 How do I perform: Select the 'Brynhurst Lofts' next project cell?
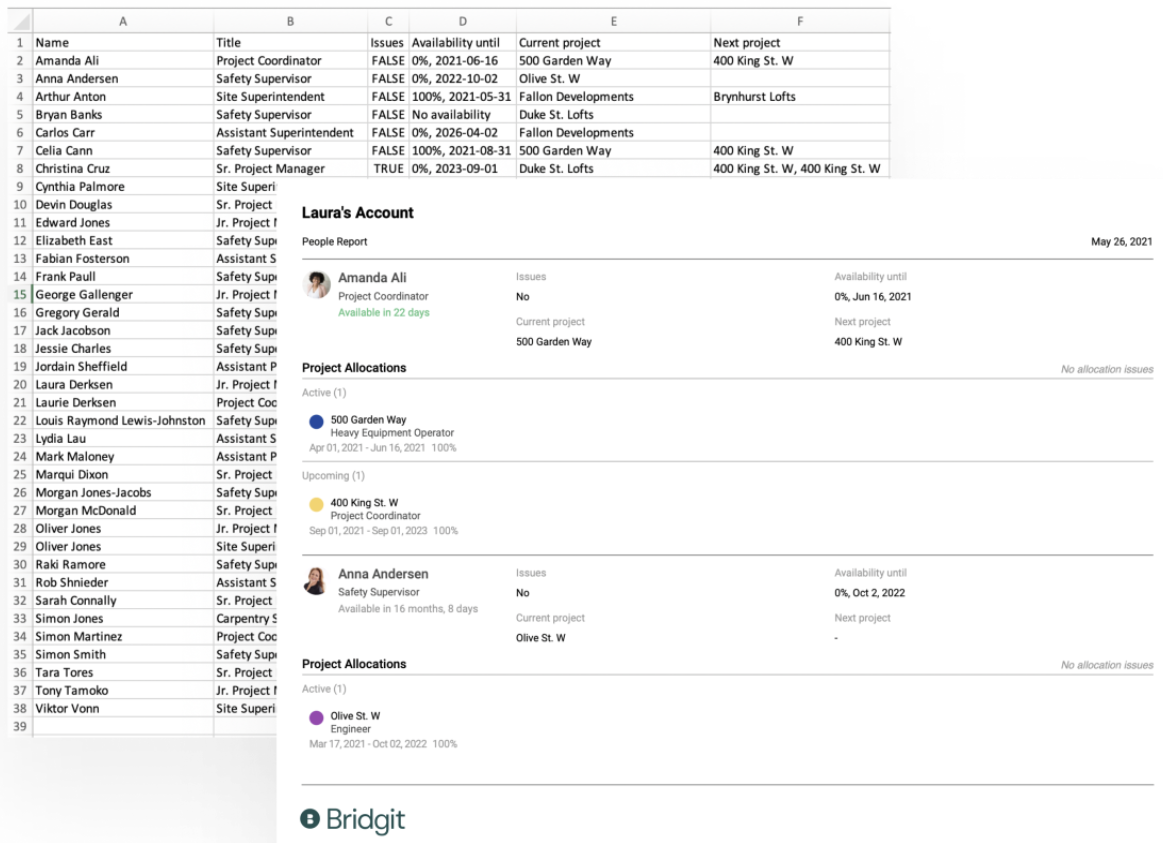(800, 96)
